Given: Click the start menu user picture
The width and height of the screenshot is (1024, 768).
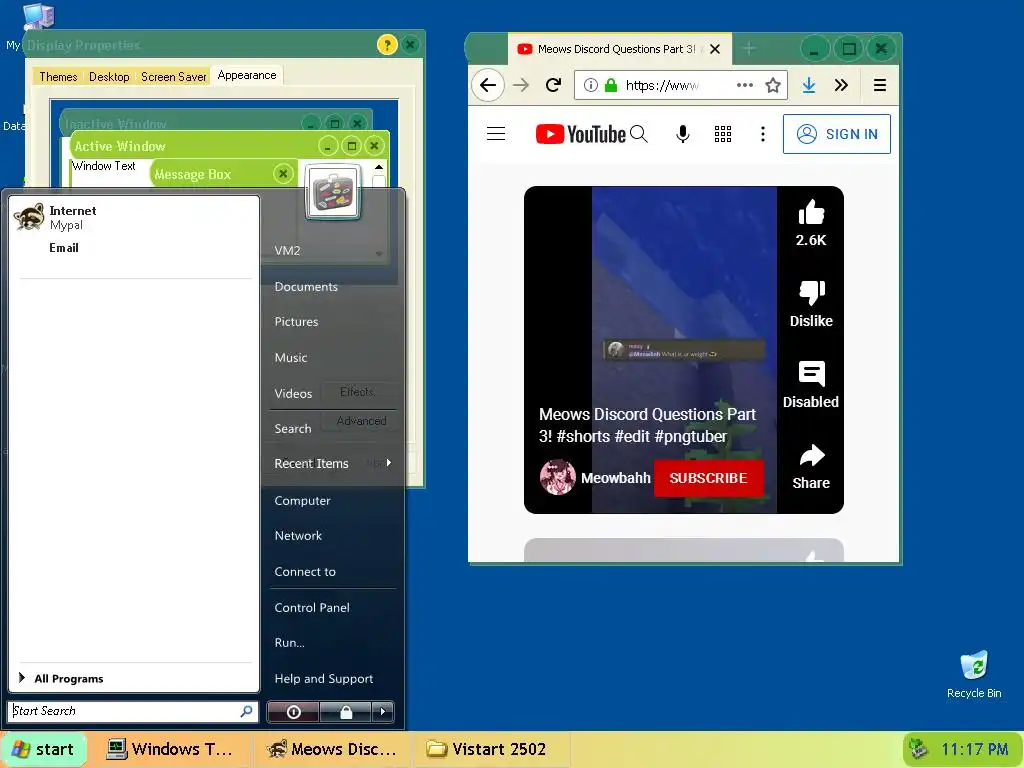Looking at the screenshot, I should pyautogui.click(x=334, y=192).
